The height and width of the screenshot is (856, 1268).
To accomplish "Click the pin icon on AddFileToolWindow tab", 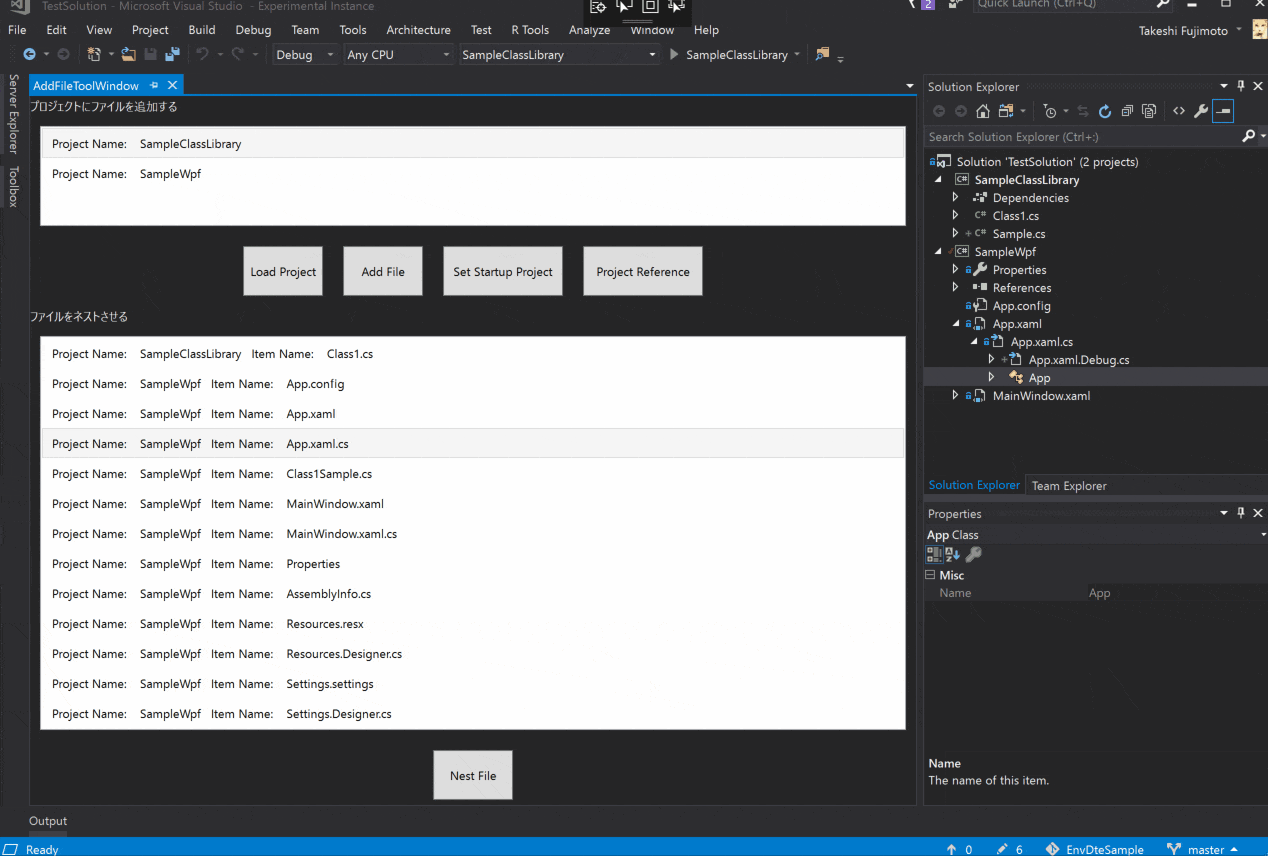I will (x=155, y=86).
